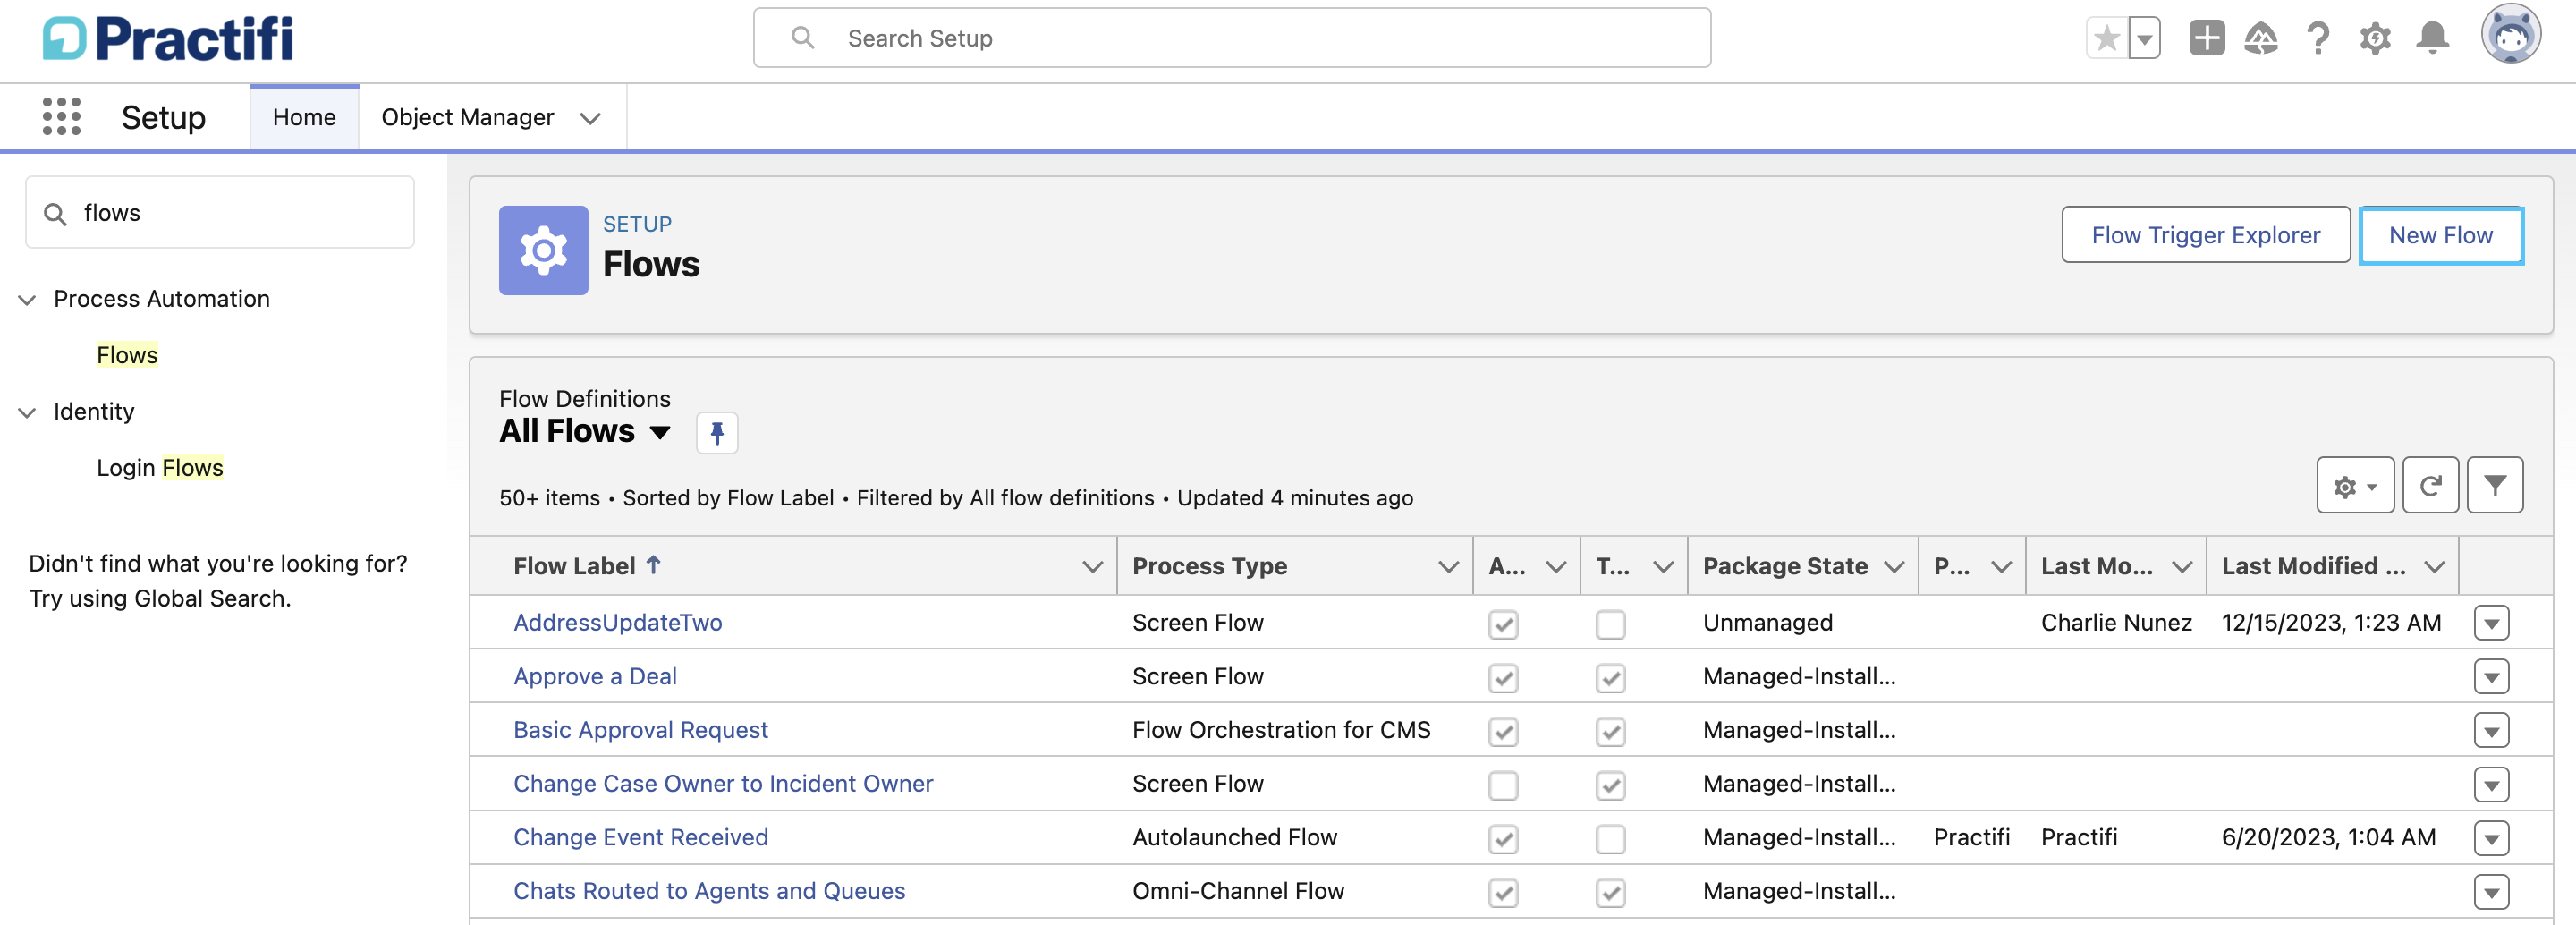Open Chats Routed to Agents and Queues

(709, 891)
